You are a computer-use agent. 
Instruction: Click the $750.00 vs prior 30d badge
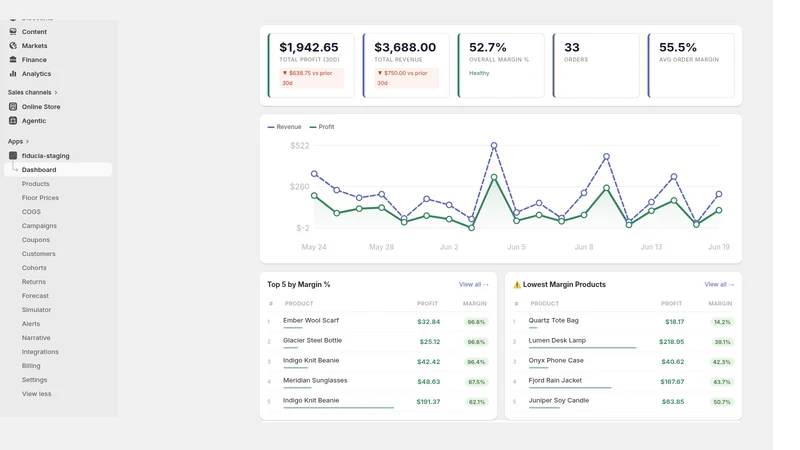pyautogui.click(x=407, y=78)
